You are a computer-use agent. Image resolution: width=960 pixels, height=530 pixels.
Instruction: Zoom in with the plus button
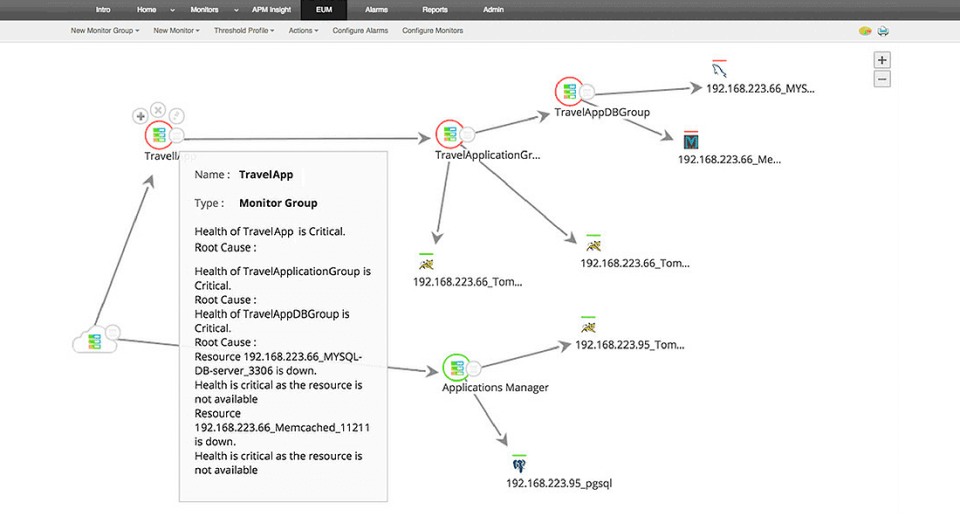pos(882,60)
